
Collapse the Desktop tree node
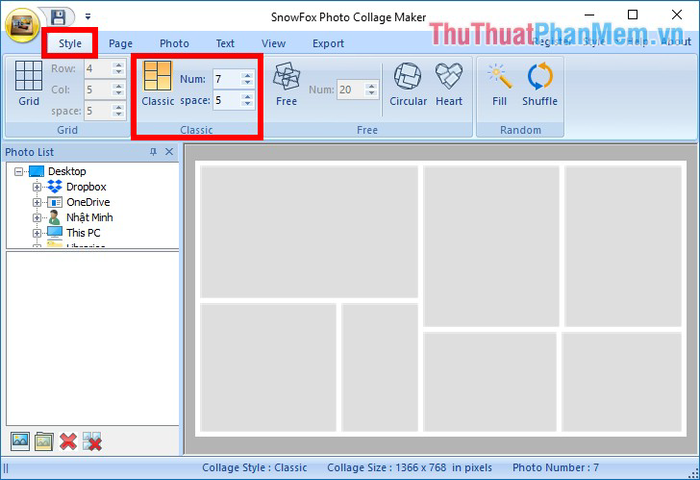(x=18, y=171)
